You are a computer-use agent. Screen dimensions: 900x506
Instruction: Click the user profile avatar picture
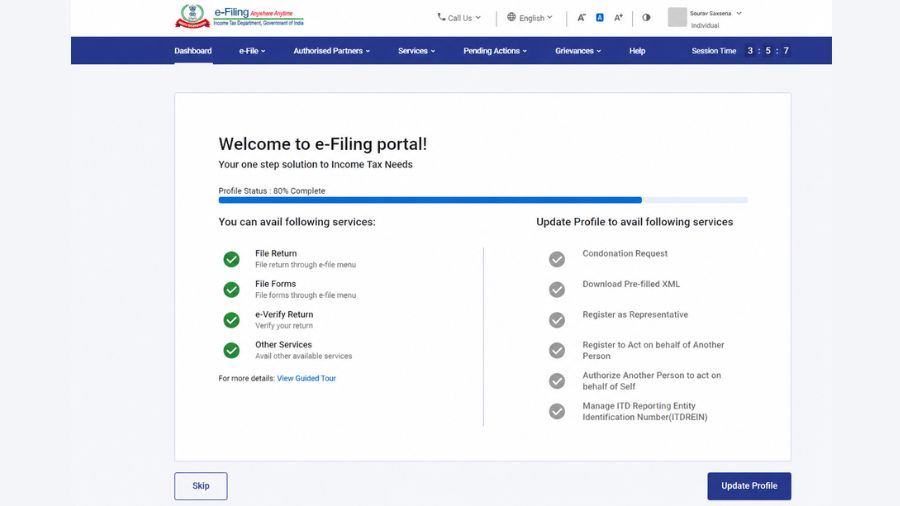677,17
